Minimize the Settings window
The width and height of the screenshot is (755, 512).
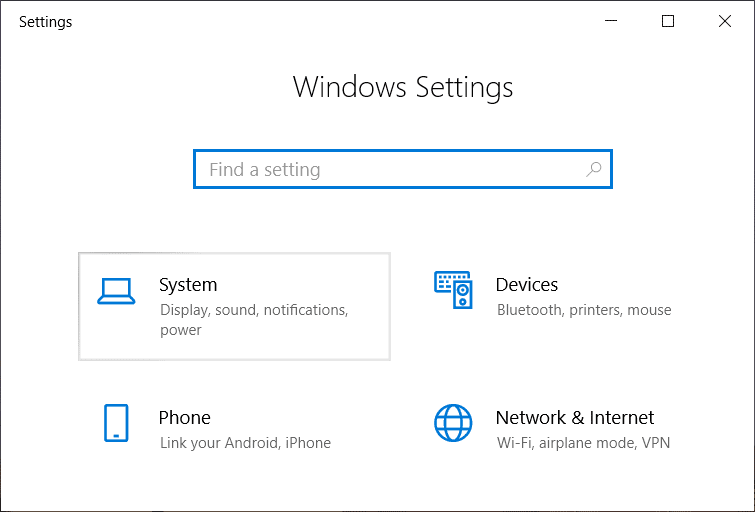(613, 21)
